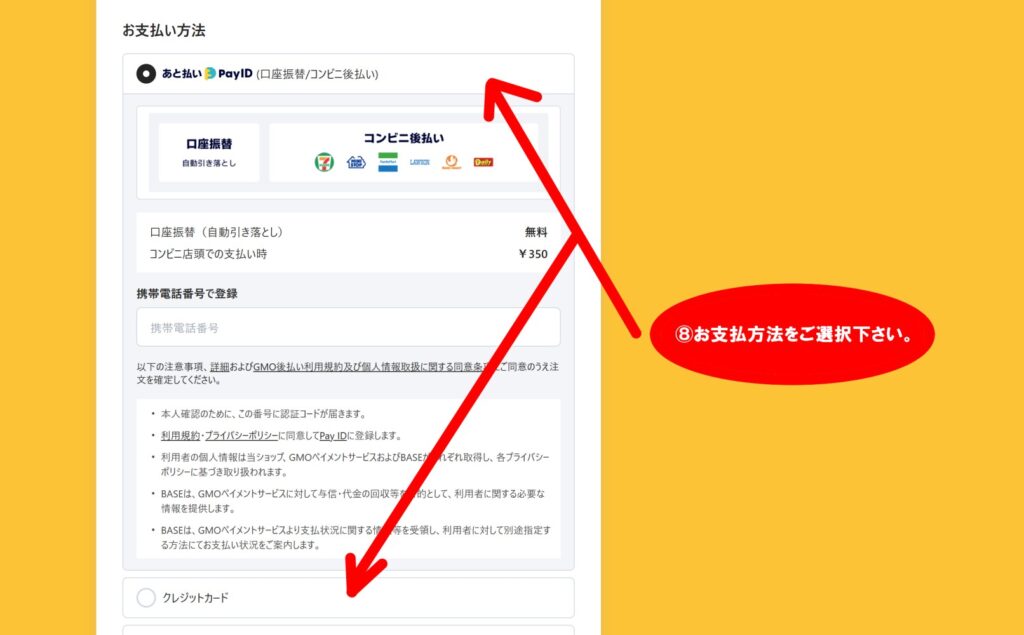Click the Pay ID logo icon

210,73
